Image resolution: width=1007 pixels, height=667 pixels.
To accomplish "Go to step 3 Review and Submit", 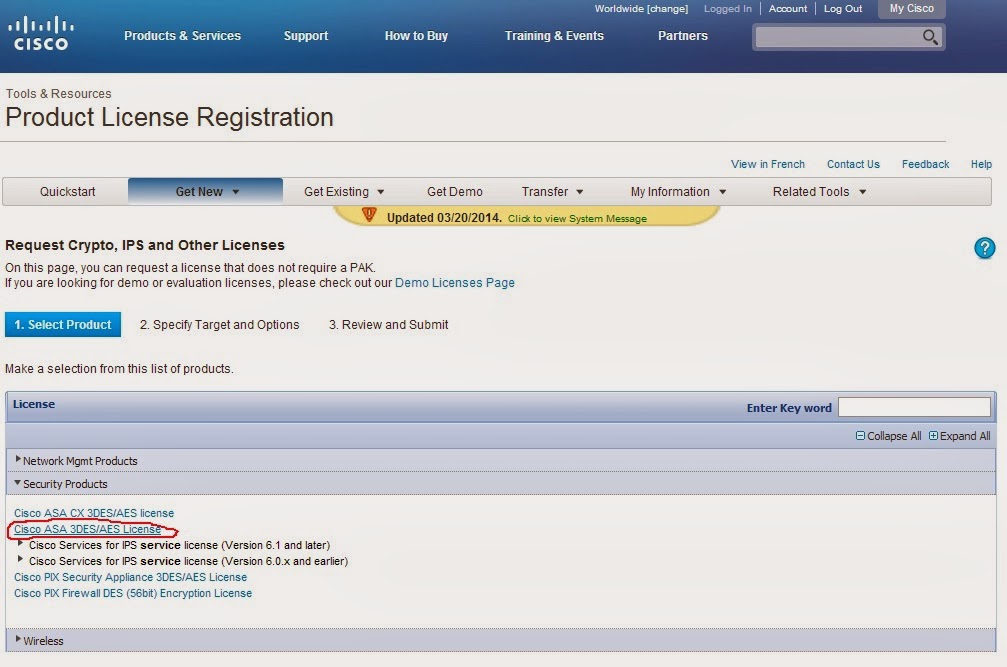I will coord(389,325).
